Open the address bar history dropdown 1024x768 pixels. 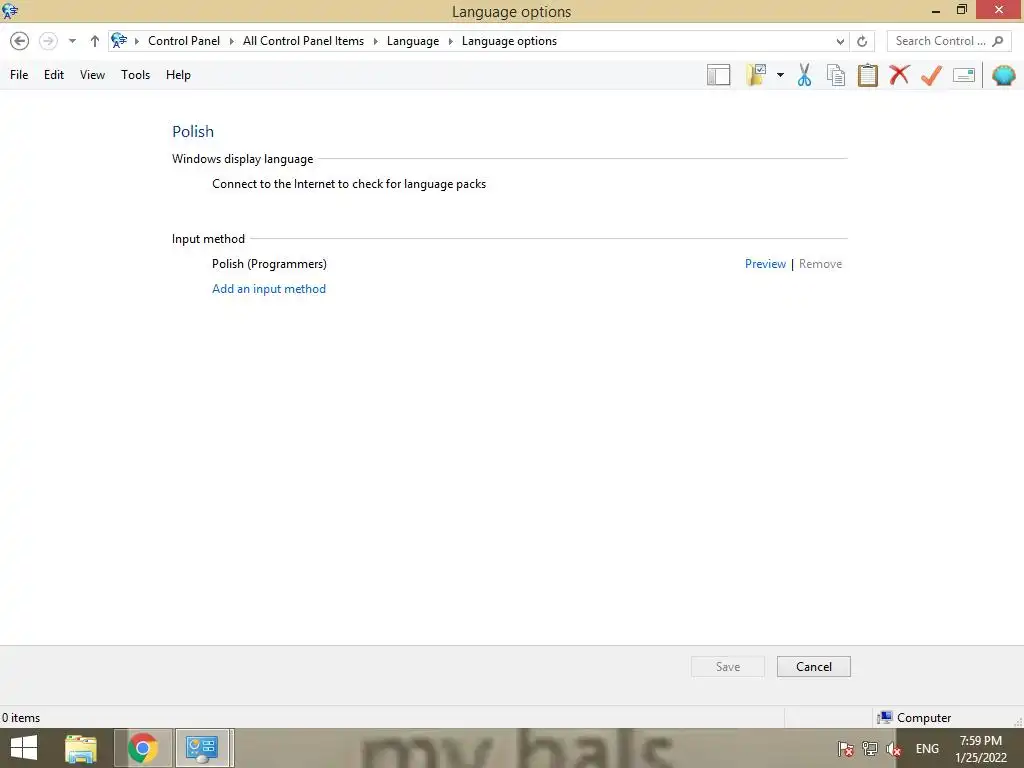[x=840, y=41]
